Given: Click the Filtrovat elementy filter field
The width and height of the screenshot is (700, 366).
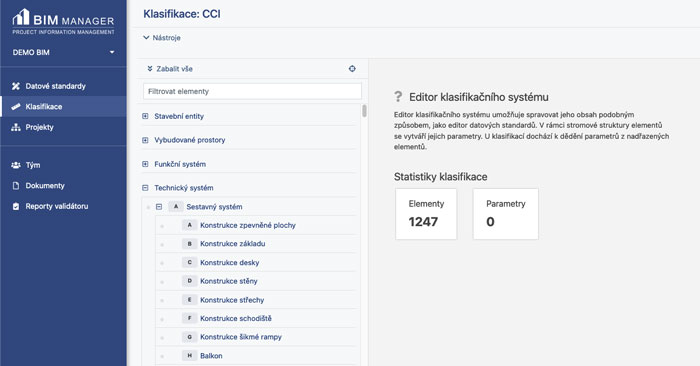Looking at the screenshot, I should coord(252,92).
